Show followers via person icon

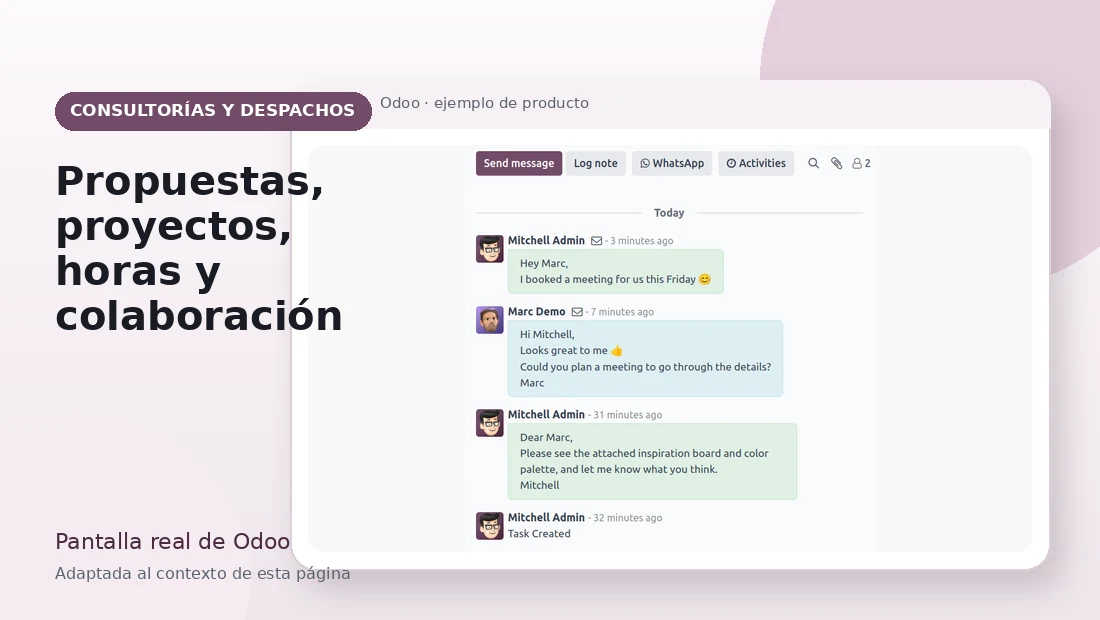click(857, 163)
